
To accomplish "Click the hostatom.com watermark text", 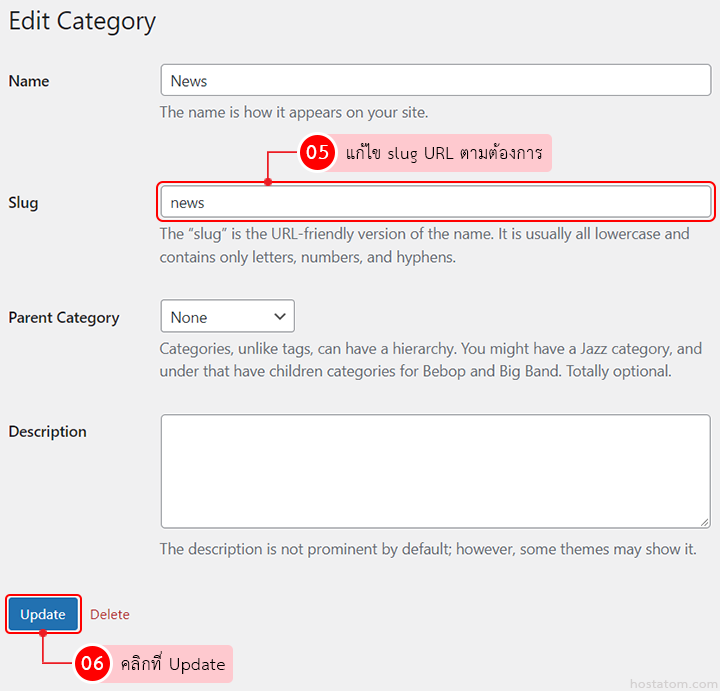I will click(x=672, y=683).
